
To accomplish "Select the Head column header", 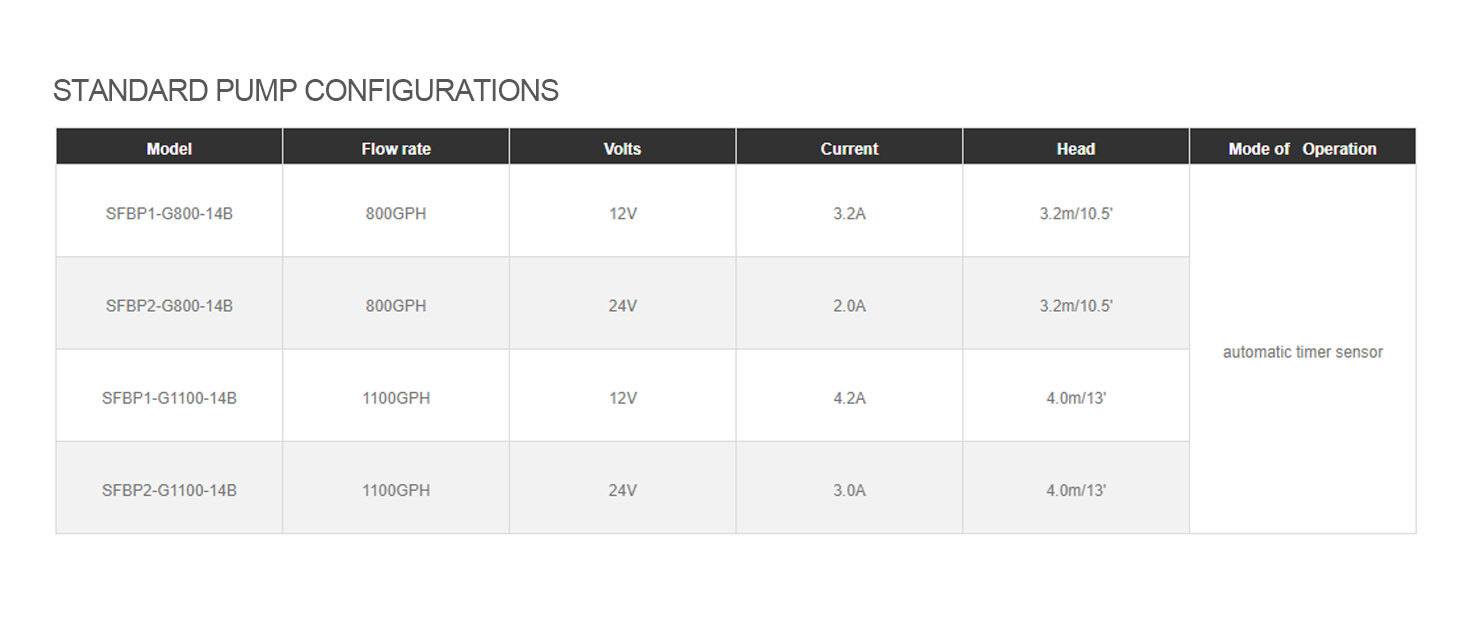I will click(x=1076, y=149).
